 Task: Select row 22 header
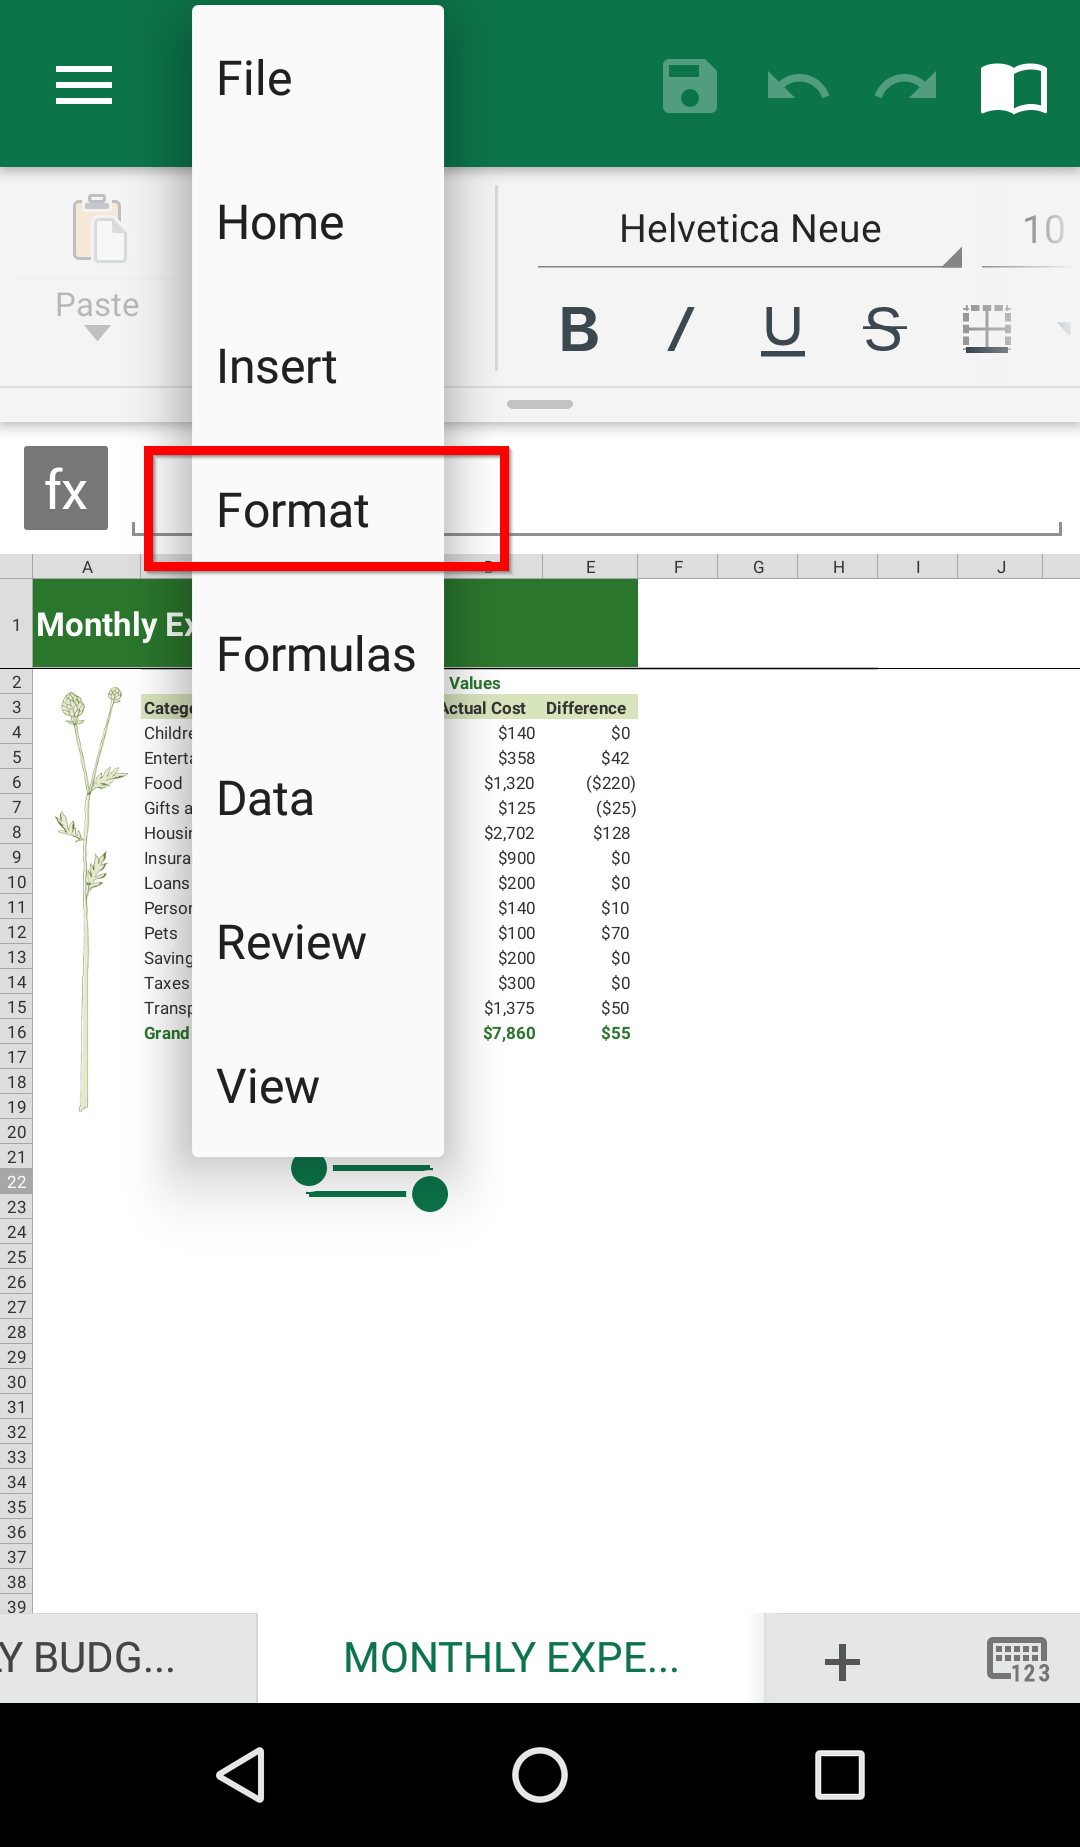(16, 1182)
